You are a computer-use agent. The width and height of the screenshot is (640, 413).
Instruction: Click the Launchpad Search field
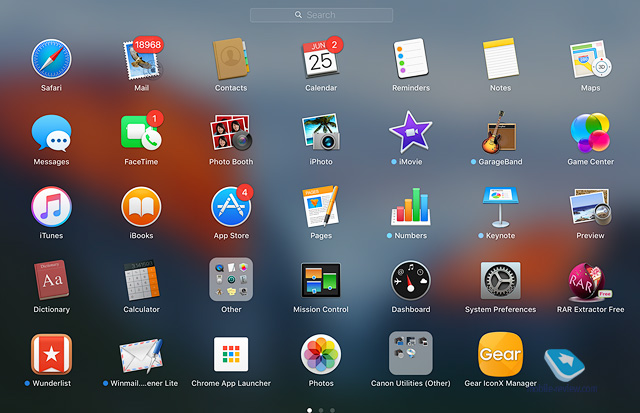[321, 15]
